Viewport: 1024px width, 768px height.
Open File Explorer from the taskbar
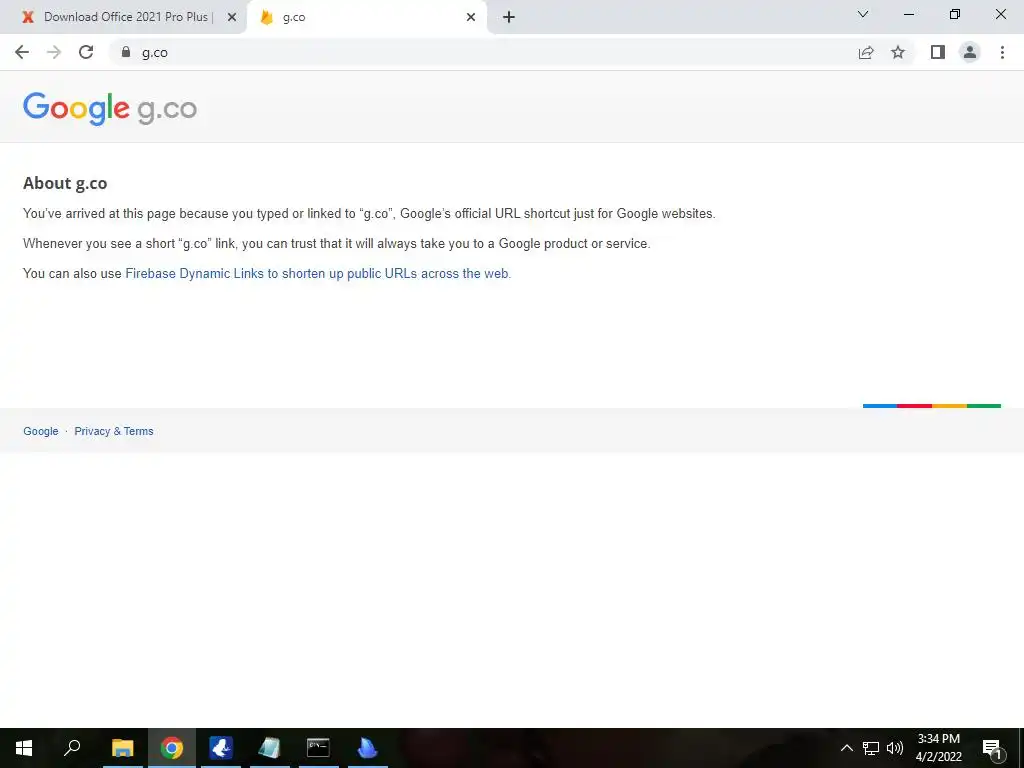coord(122,748)
